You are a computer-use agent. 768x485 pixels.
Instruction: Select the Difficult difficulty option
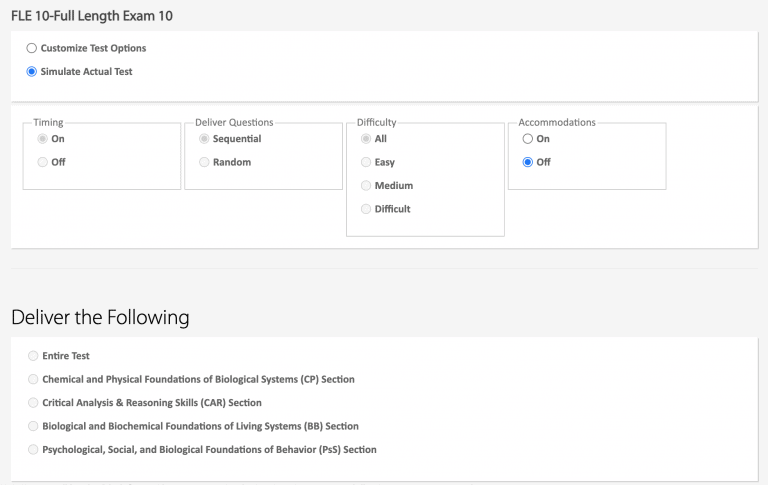click(366, 209)
